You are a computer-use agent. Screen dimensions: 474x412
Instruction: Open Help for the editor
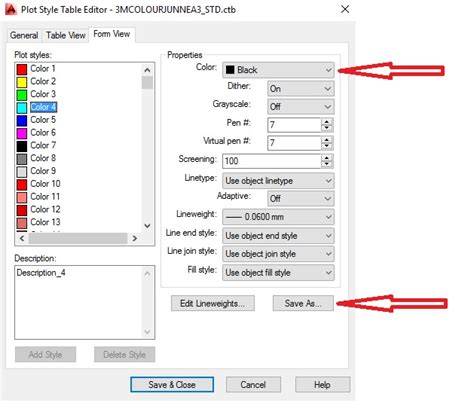point(322,385)
